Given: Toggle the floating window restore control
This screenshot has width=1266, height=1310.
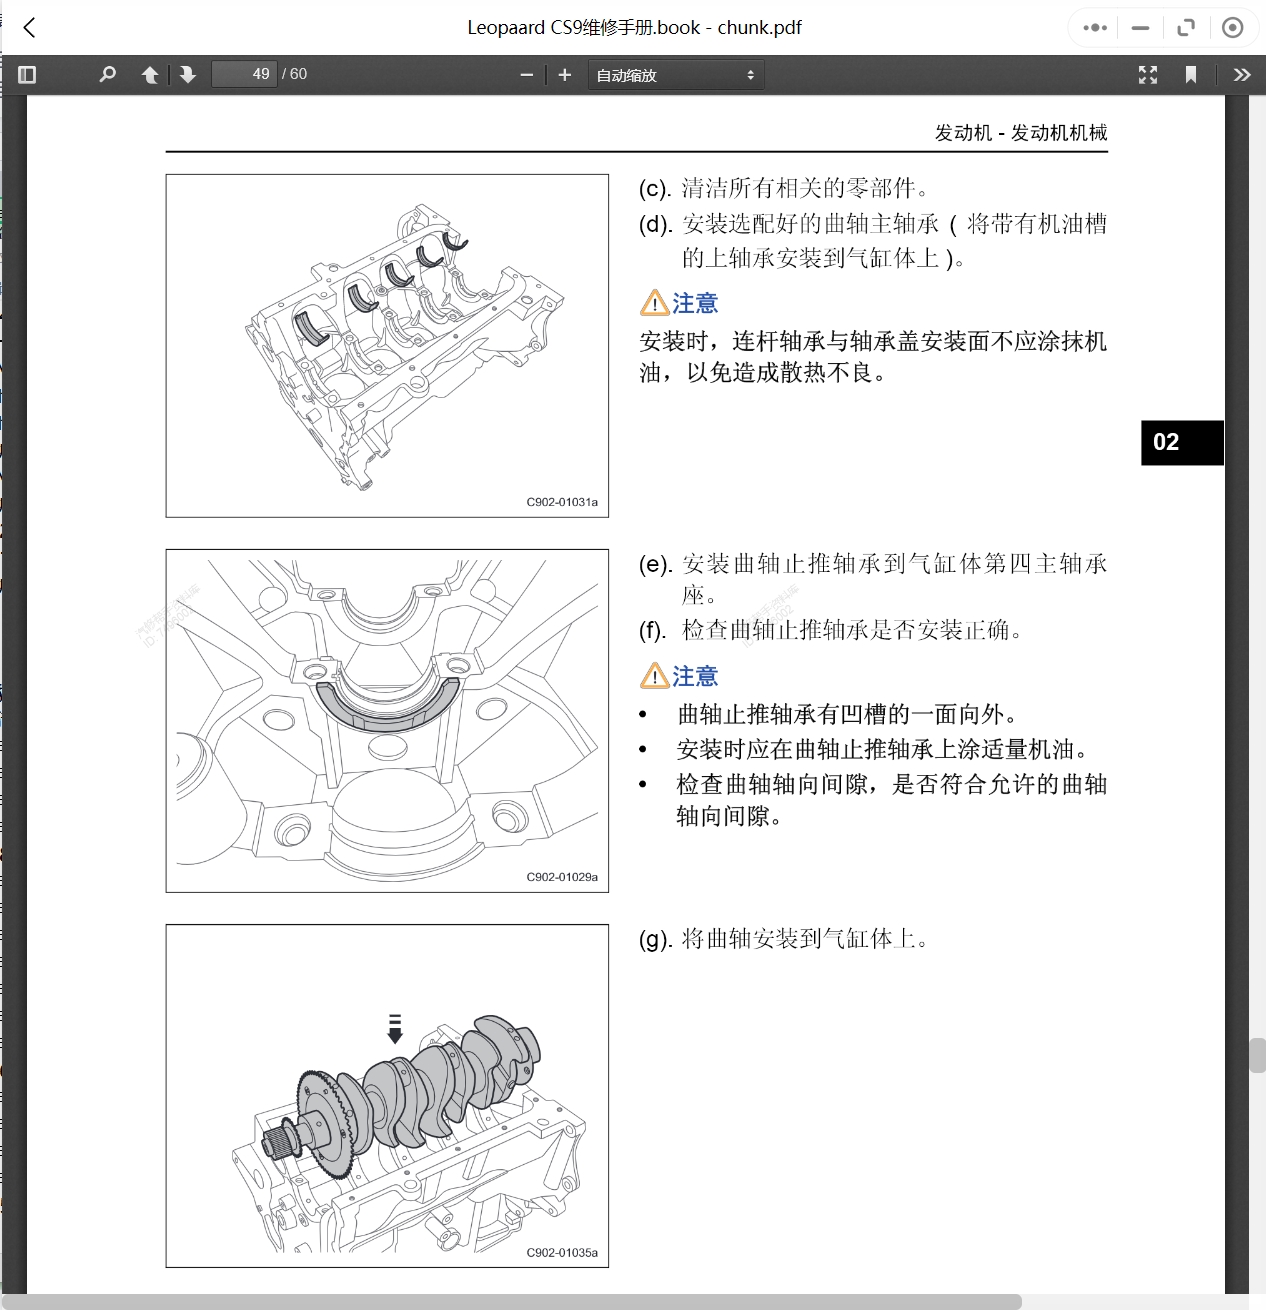Looking at the screenshot, I should 1186,27.
